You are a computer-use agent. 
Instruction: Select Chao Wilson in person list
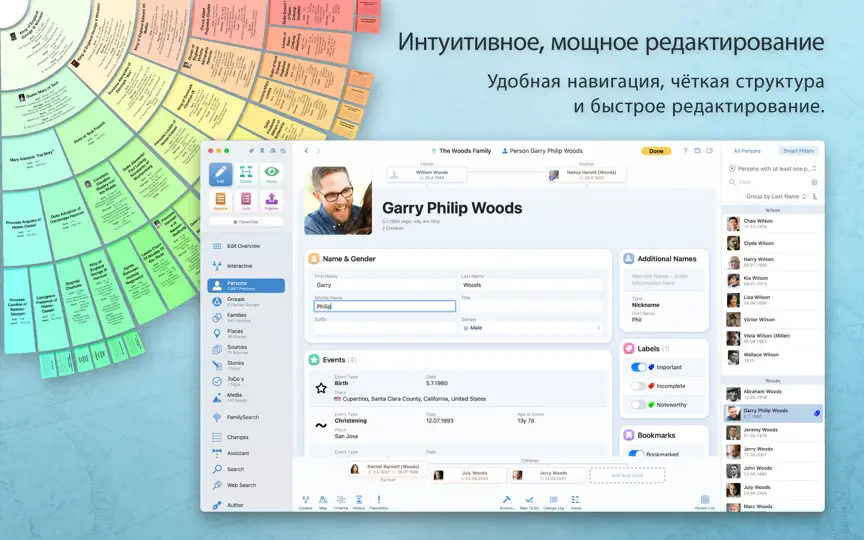click(773, 224)
